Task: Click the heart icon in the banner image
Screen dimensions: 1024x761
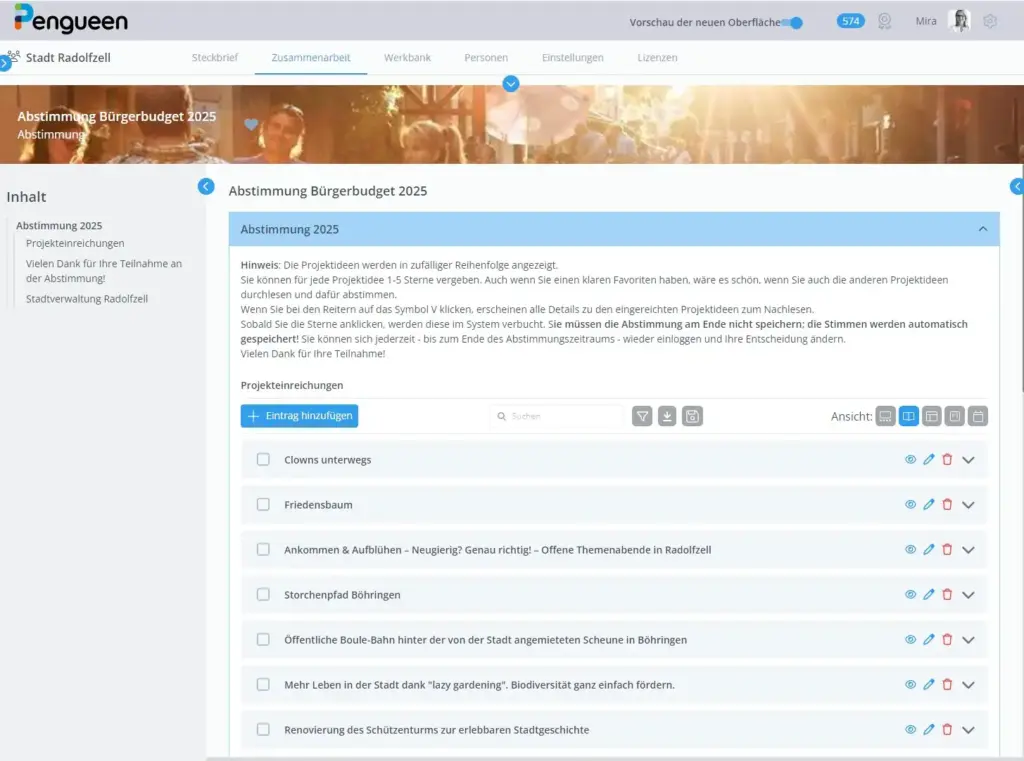Action: tap(251, 124)
